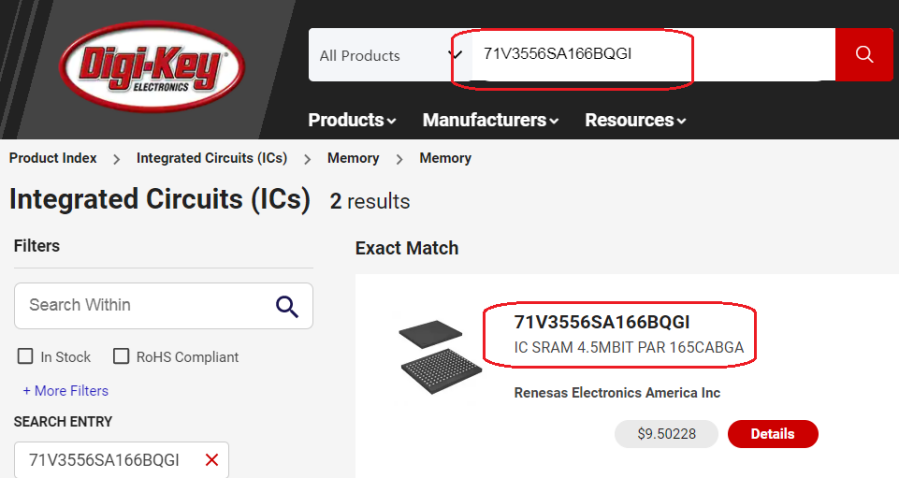Go to Product Index breadcrumb
Image resolution: width=899 pixels, height=478 pixels.
point(53,158)
